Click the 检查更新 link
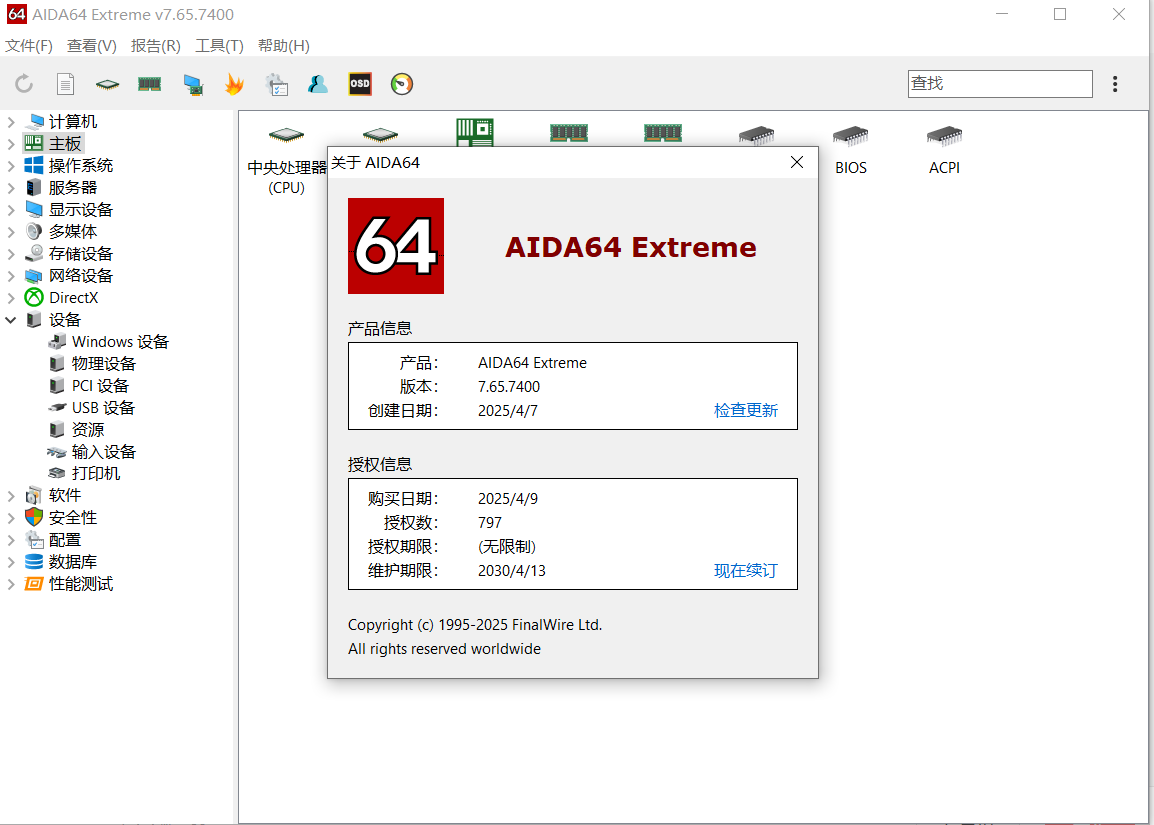 (746, 410)
